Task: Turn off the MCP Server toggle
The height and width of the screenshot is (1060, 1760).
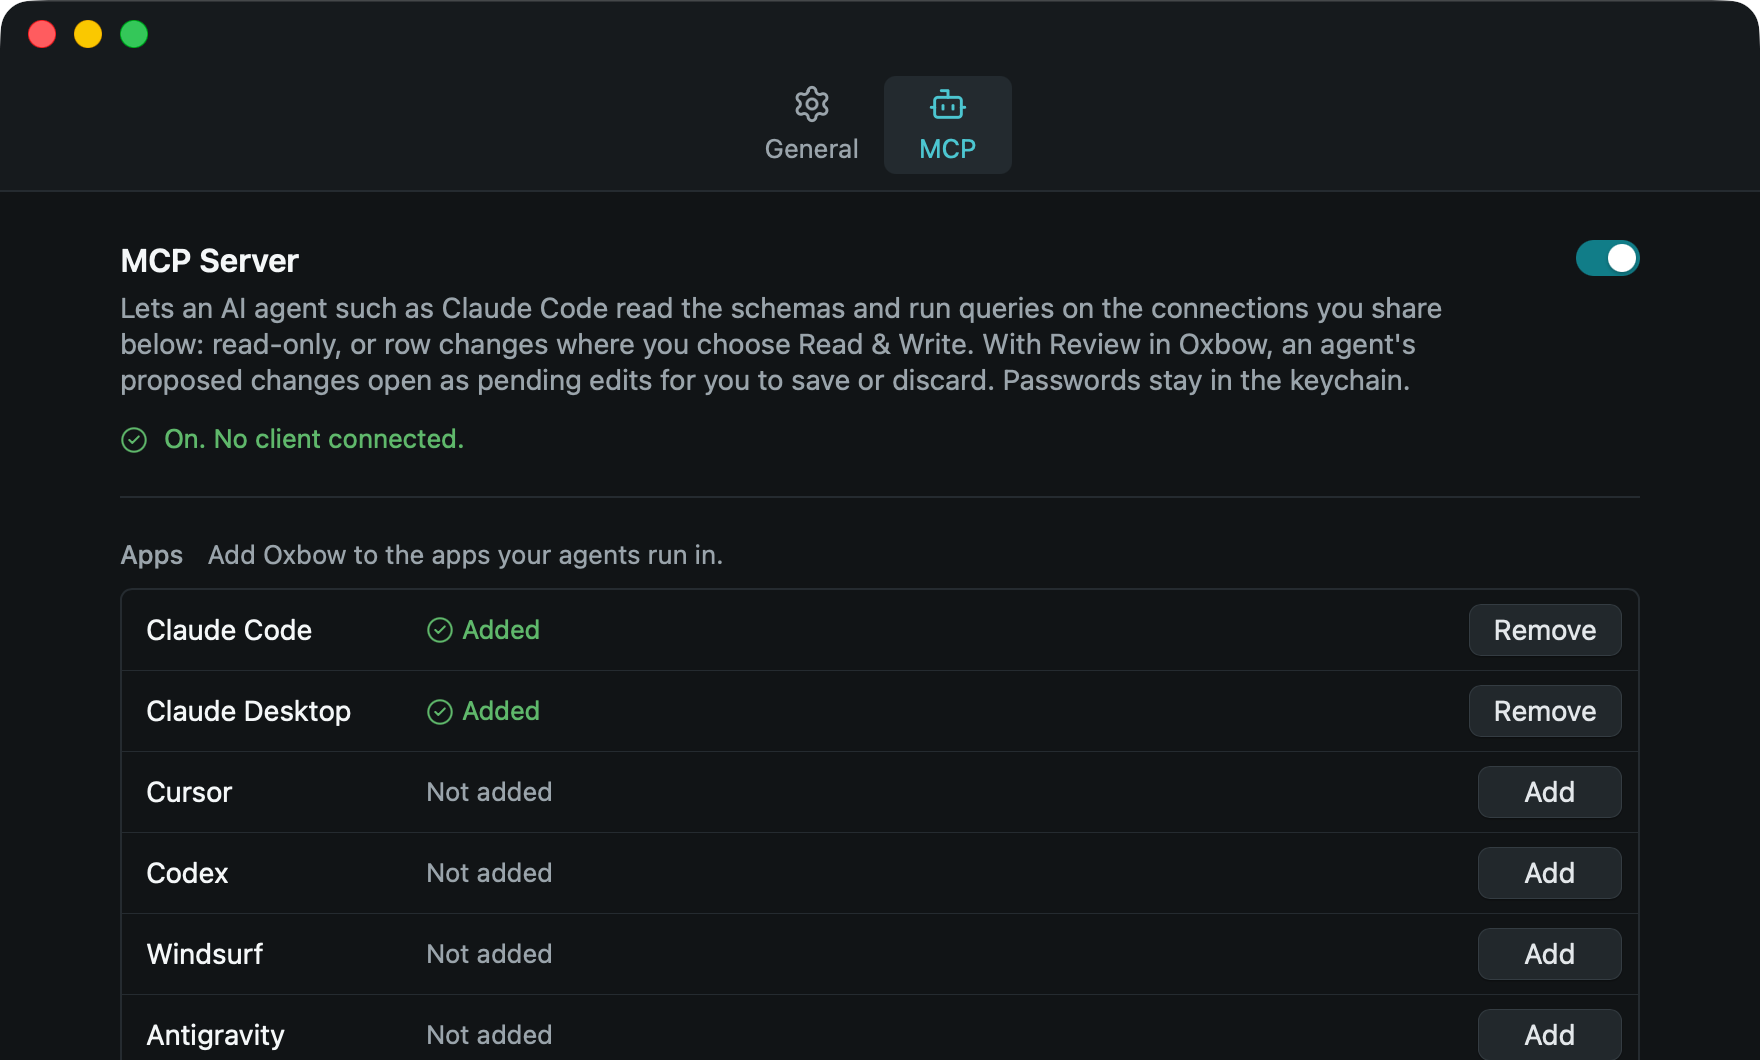Action: [1607, 258]
